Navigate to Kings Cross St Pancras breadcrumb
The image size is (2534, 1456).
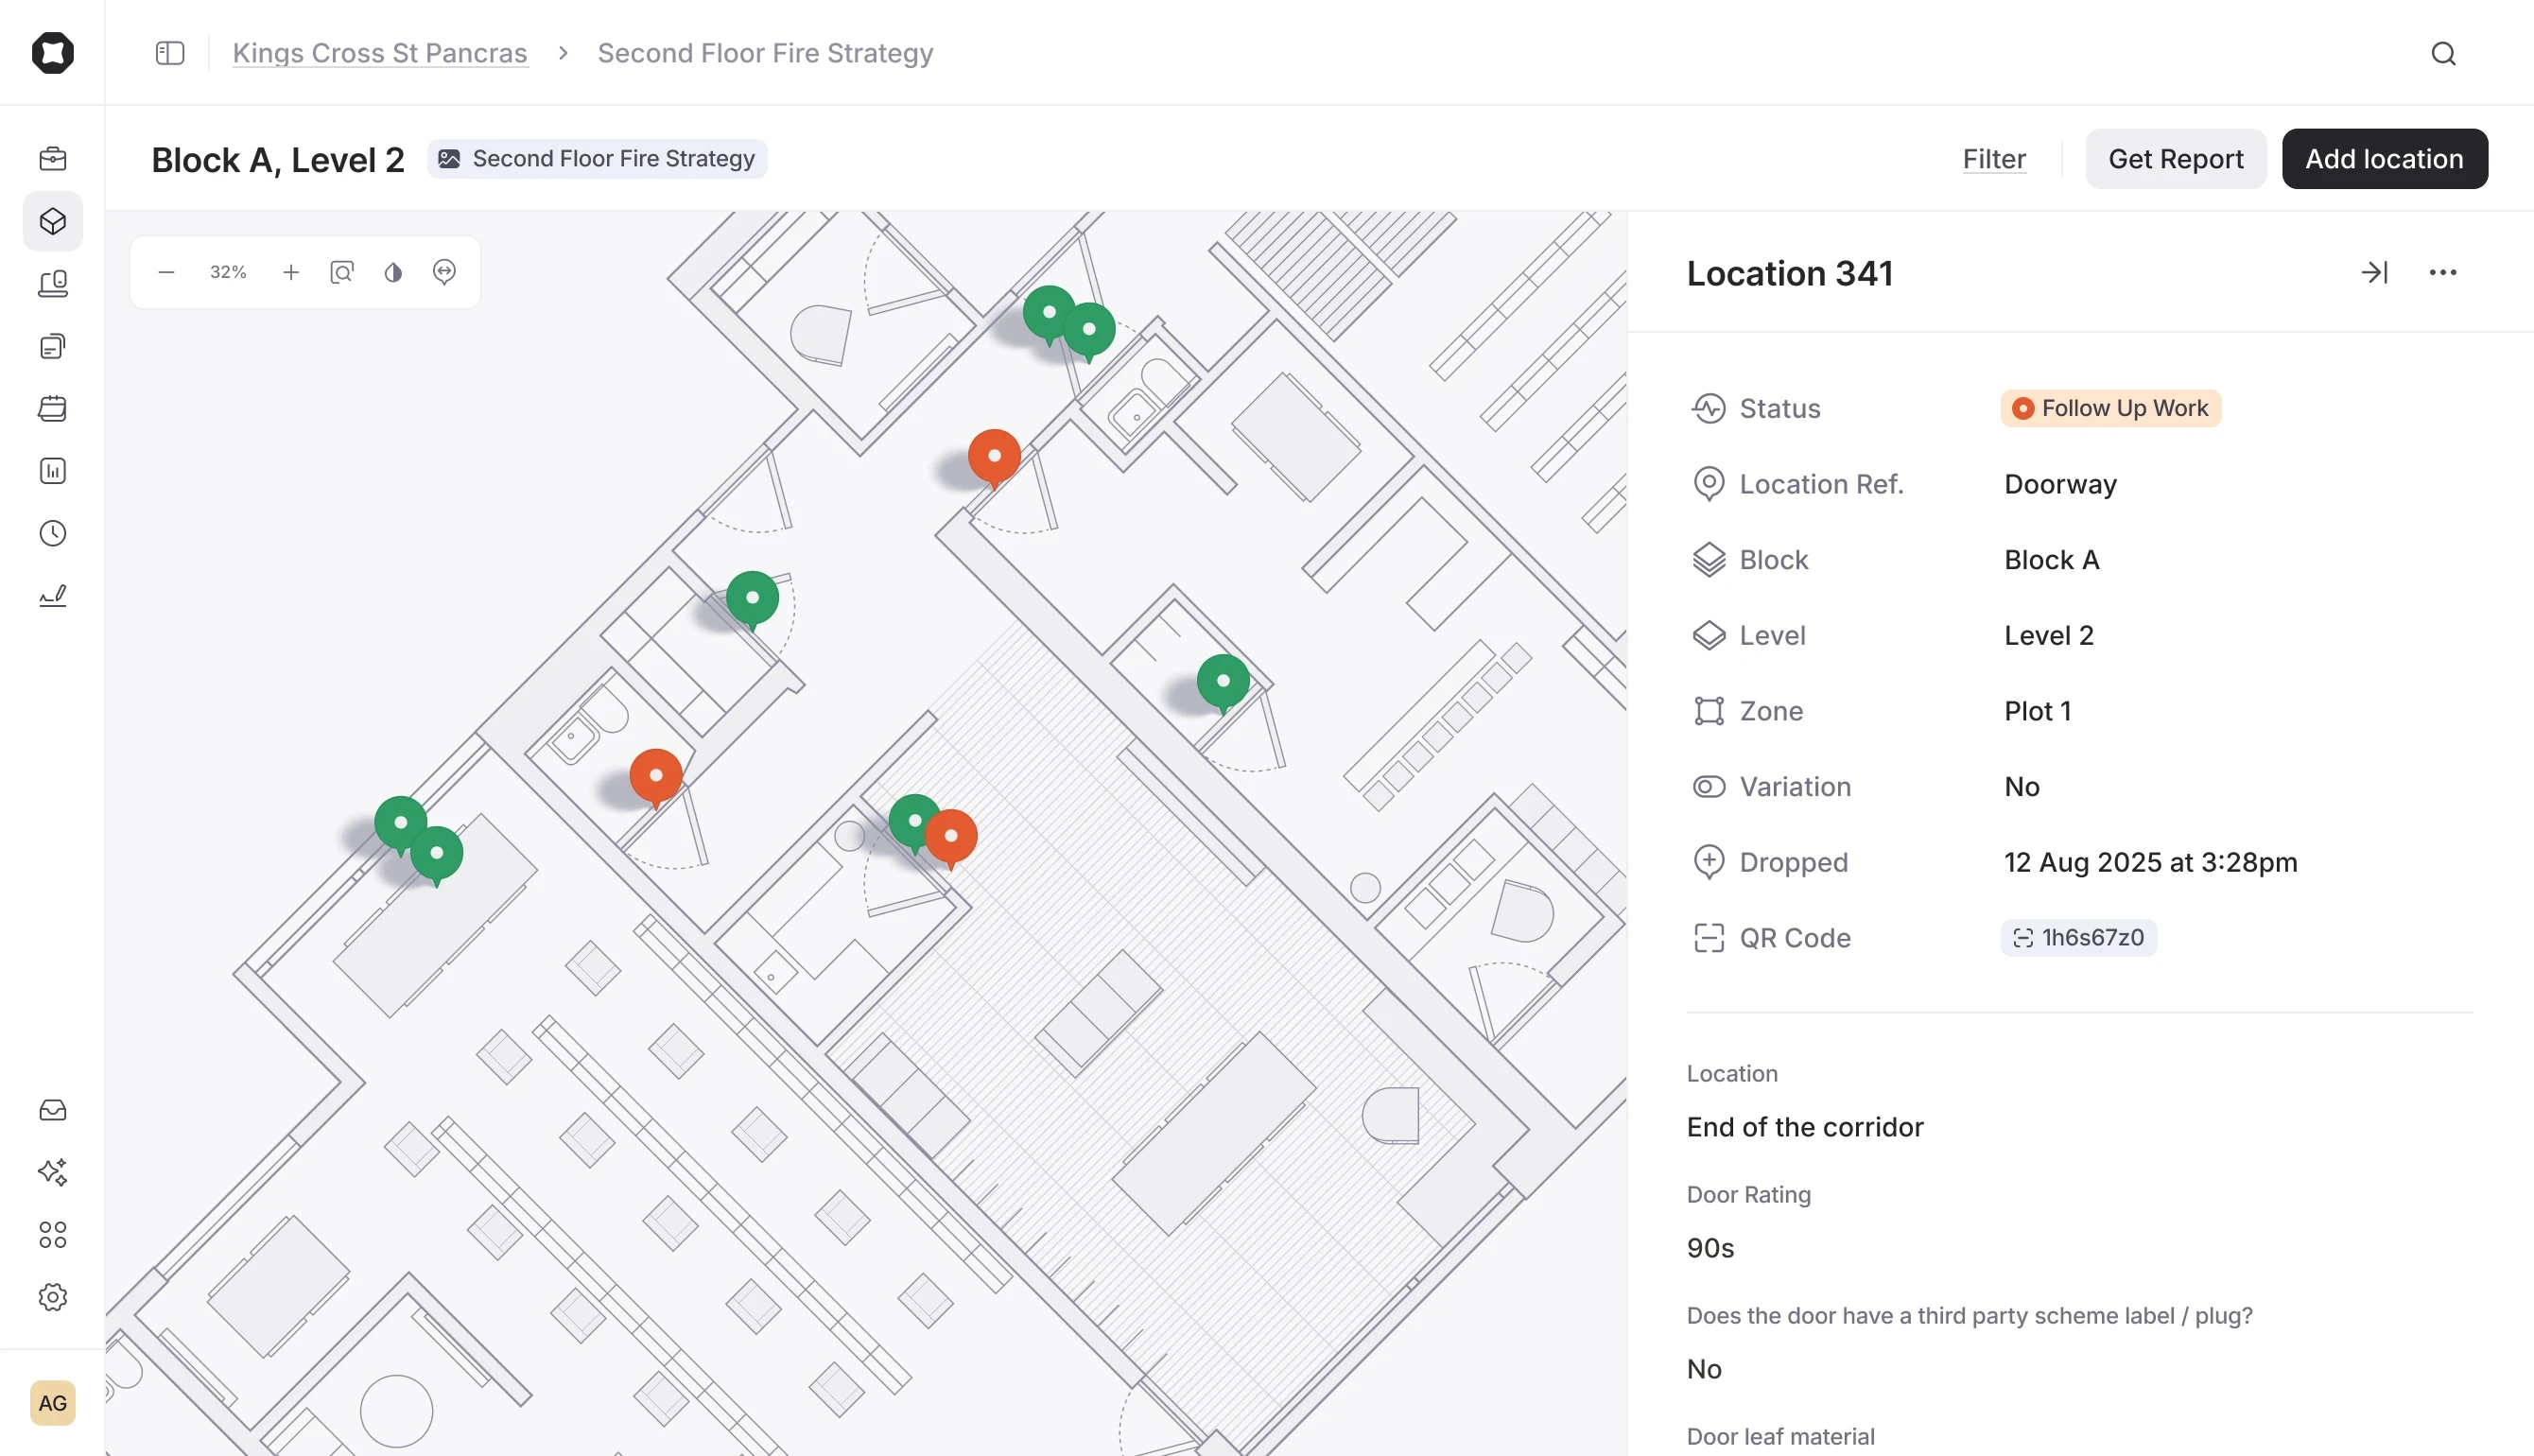tap(380, 53)
